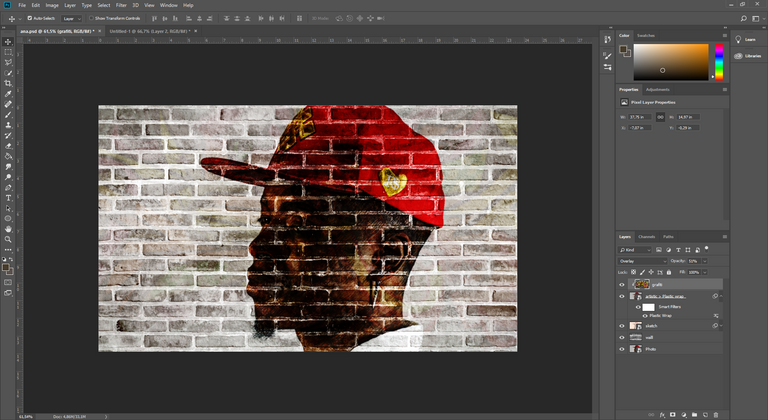
Task: Select the Horizontal Type tool
Action: 8,198
